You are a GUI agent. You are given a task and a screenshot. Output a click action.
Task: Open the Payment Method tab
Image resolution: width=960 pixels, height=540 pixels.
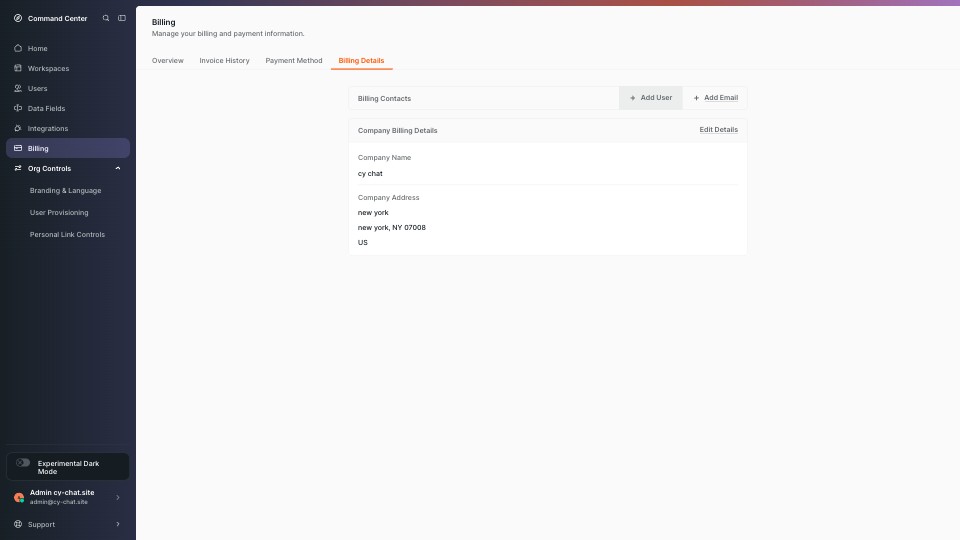pos(294,61)
